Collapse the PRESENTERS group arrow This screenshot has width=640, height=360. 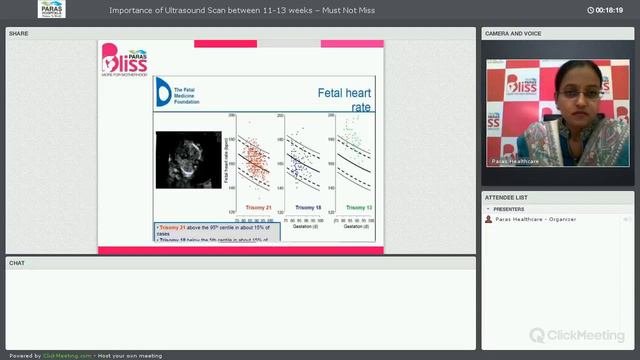(x=488, y=209)
